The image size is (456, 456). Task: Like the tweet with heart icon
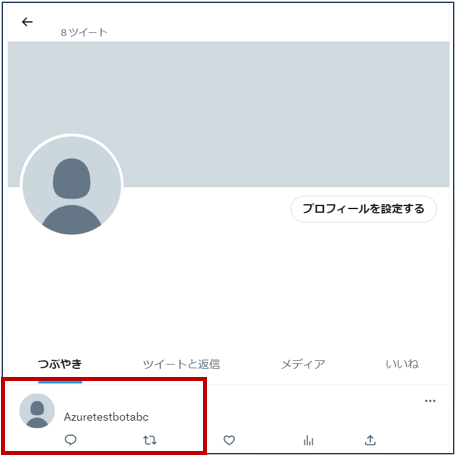click(x=229, y=440)
